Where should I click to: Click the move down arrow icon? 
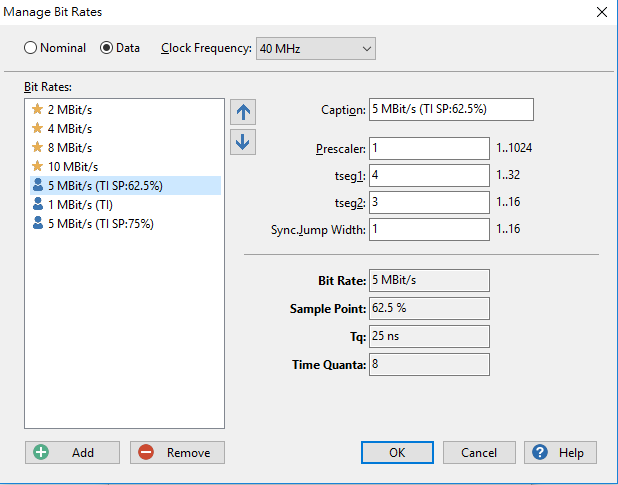point(242,141)
